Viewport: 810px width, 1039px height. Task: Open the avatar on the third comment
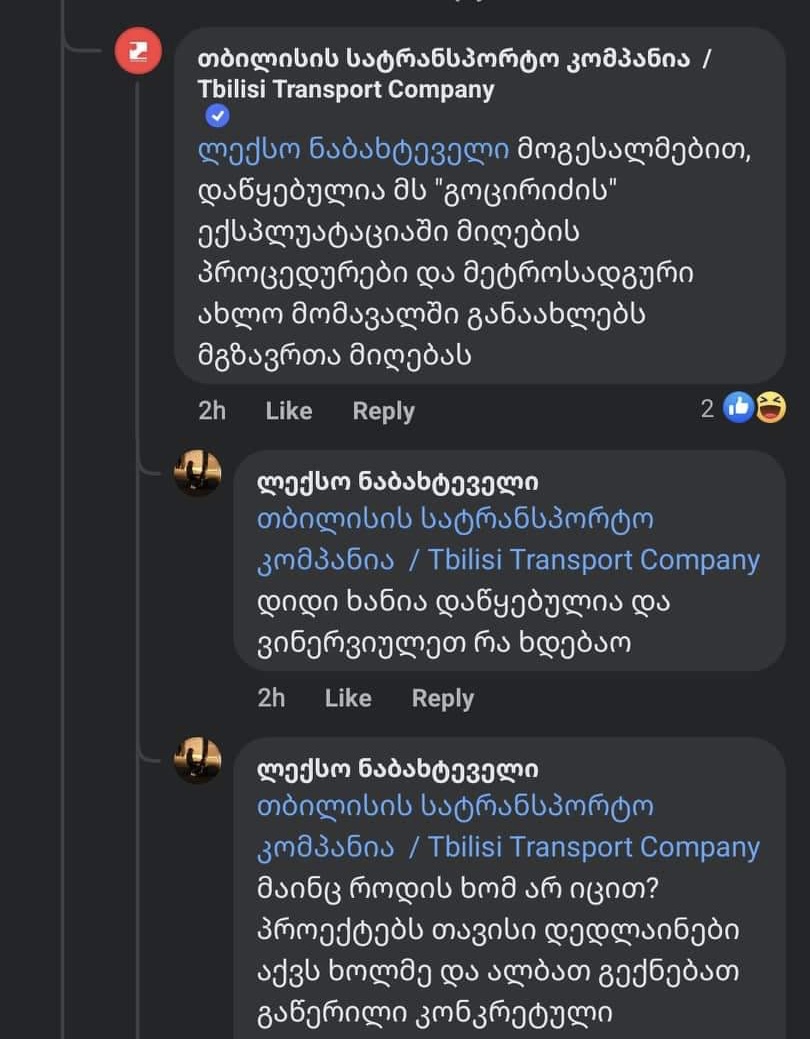click(x=198, y=760)
